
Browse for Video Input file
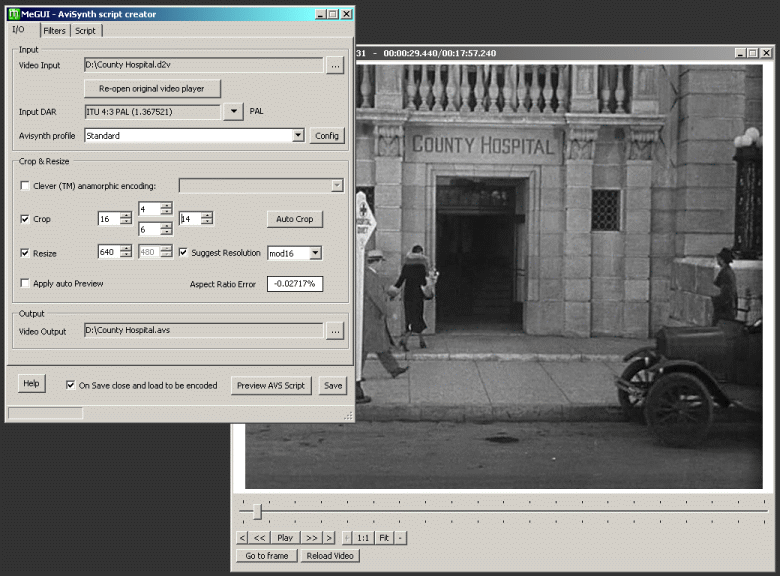335,65
